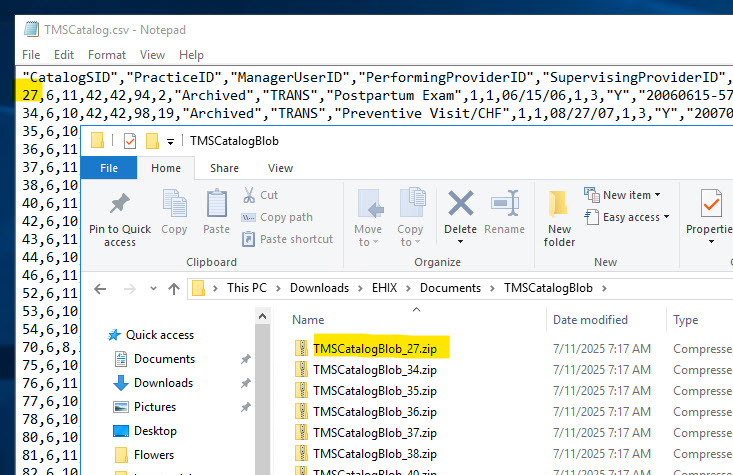The image size is (733, 475).
Task: Click Copy path in the ribbon
Action: click(277, 217)
